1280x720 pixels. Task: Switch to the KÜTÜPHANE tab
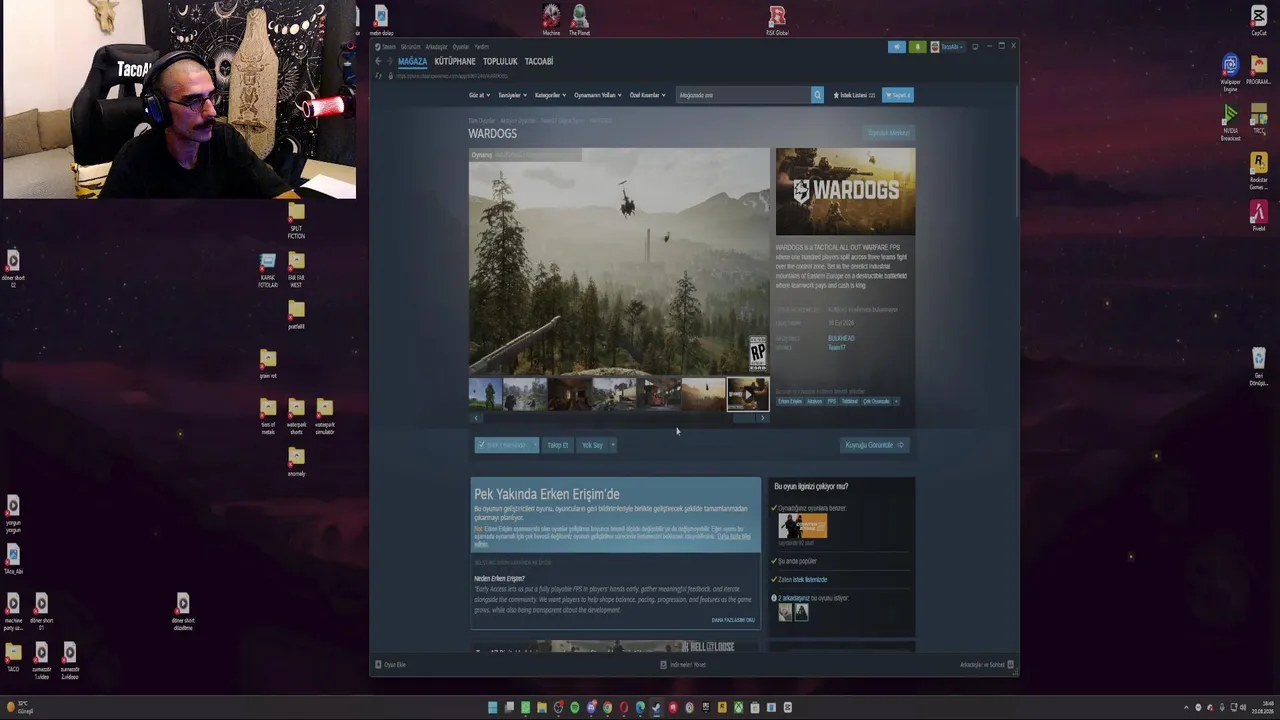pos(455,61)
